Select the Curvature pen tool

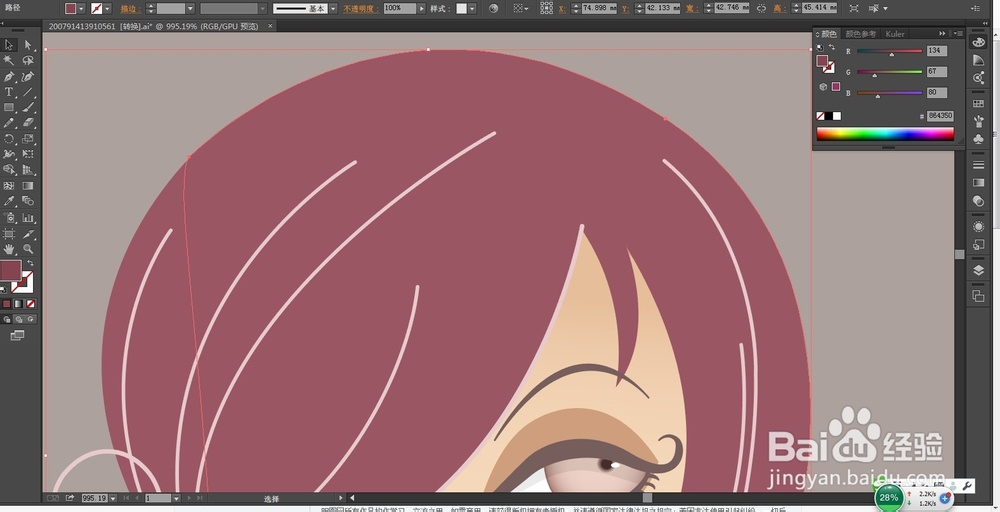click(28, 77)
